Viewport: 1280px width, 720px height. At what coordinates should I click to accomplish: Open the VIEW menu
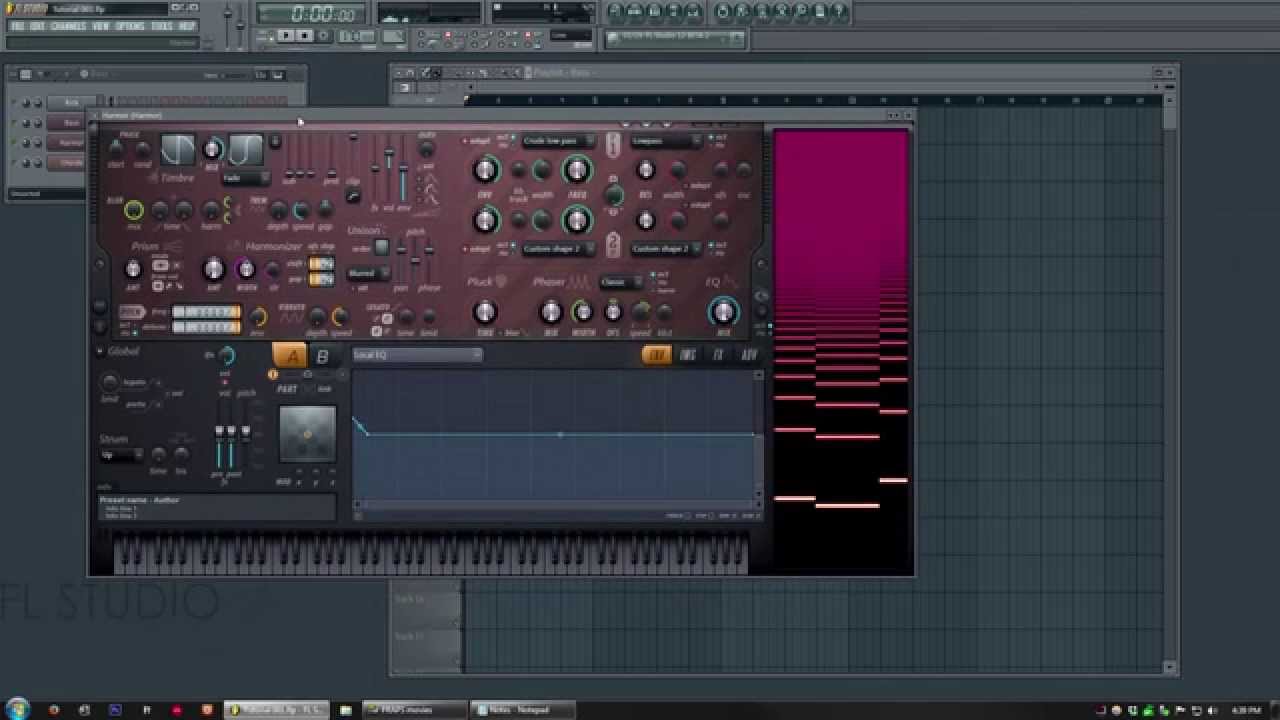click(x=101, y=26)
